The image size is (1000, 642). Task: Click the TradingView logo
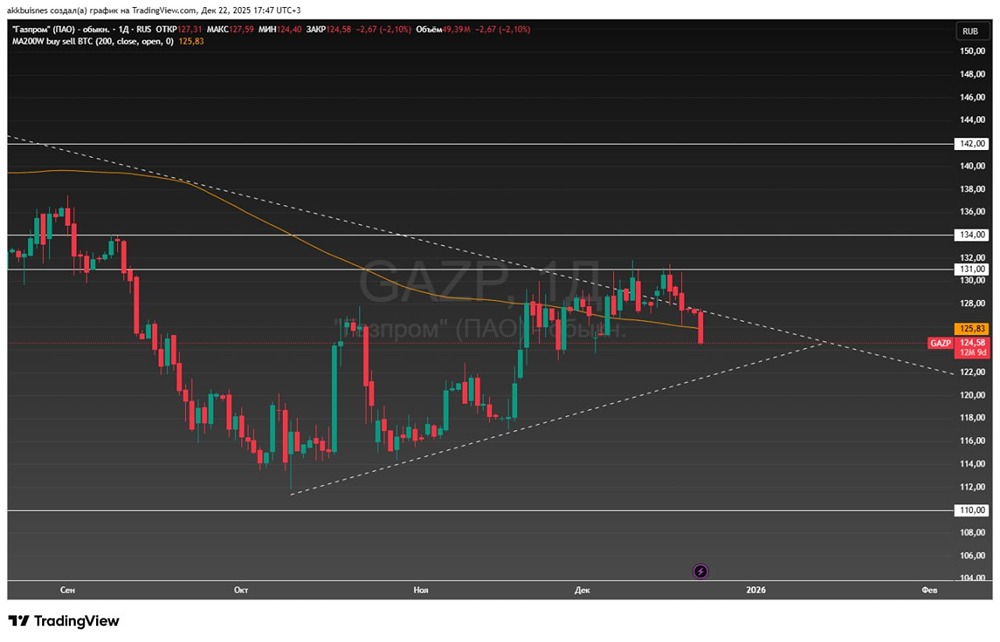pyautogui.click(x=63, y=621)
